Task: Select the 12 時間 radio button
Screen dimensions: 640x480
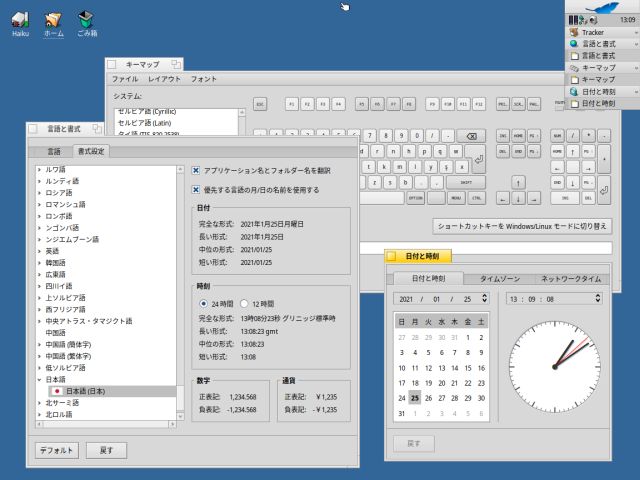Action: click(244, 303)
